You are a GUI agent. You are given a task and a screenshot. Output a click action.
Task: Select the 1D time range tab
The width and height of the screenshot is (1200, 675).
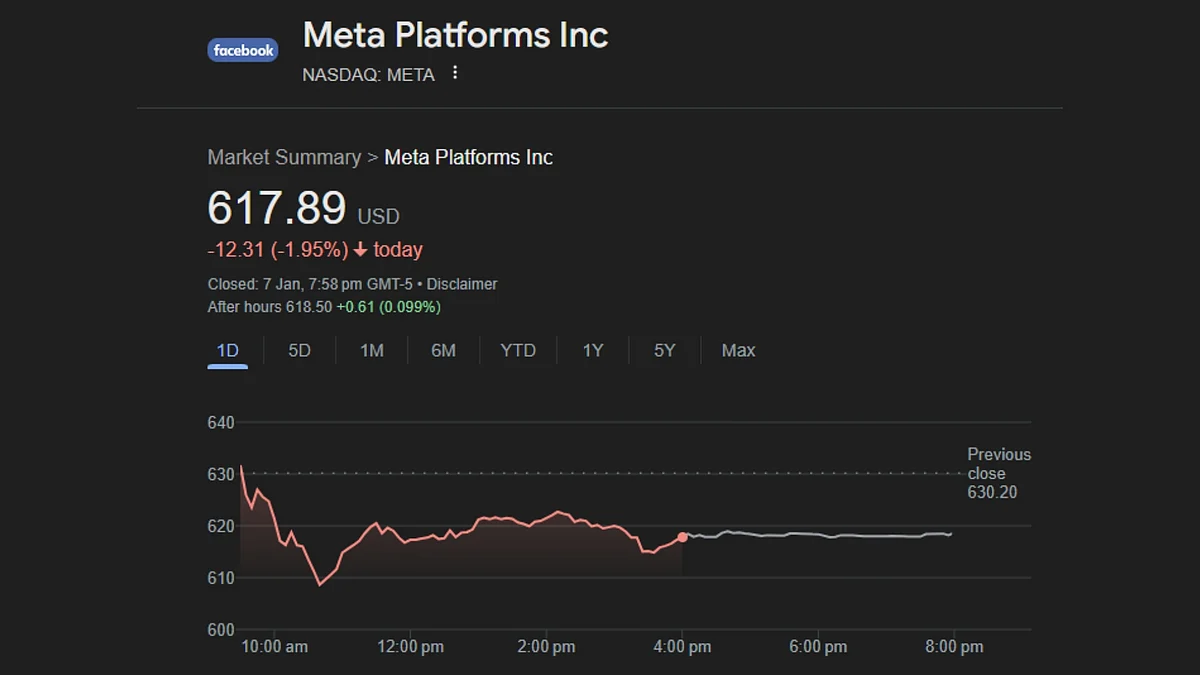[228, 351]
